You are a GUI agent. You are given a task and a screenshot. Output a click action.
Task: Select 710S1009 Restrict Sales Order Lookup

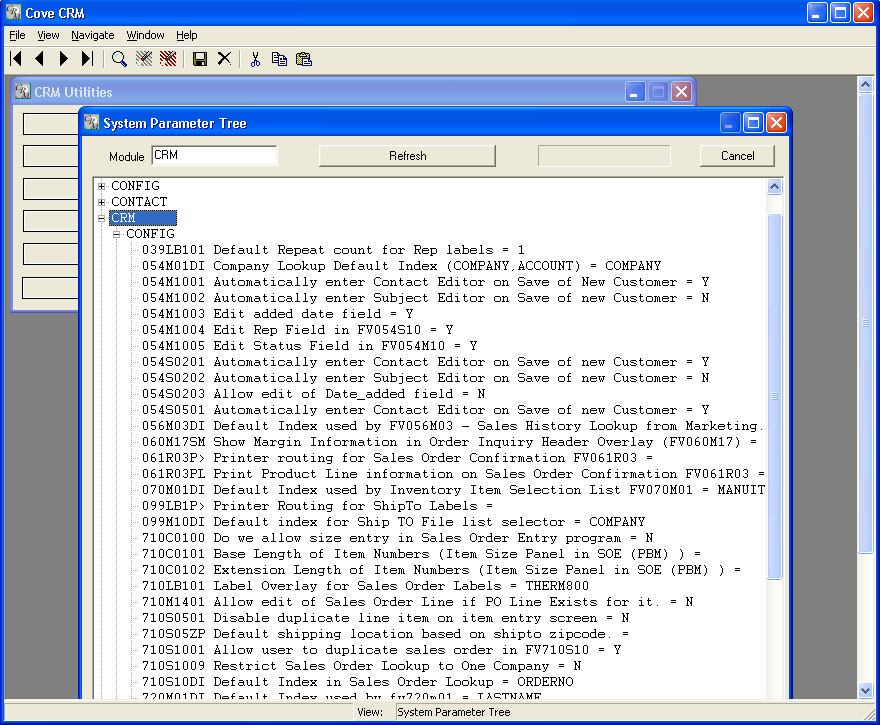[x=361, y=666]
